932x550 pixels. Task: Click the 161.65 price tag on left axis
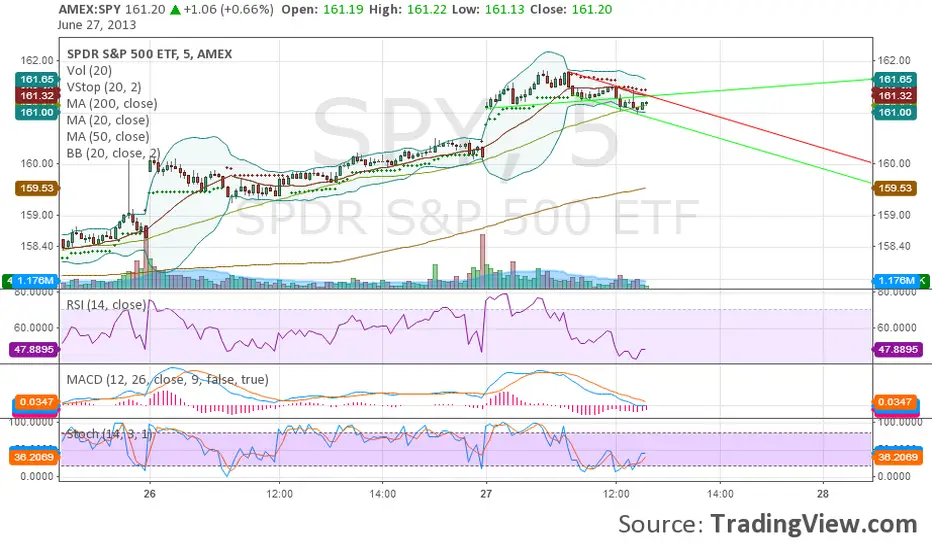[37, 79]
